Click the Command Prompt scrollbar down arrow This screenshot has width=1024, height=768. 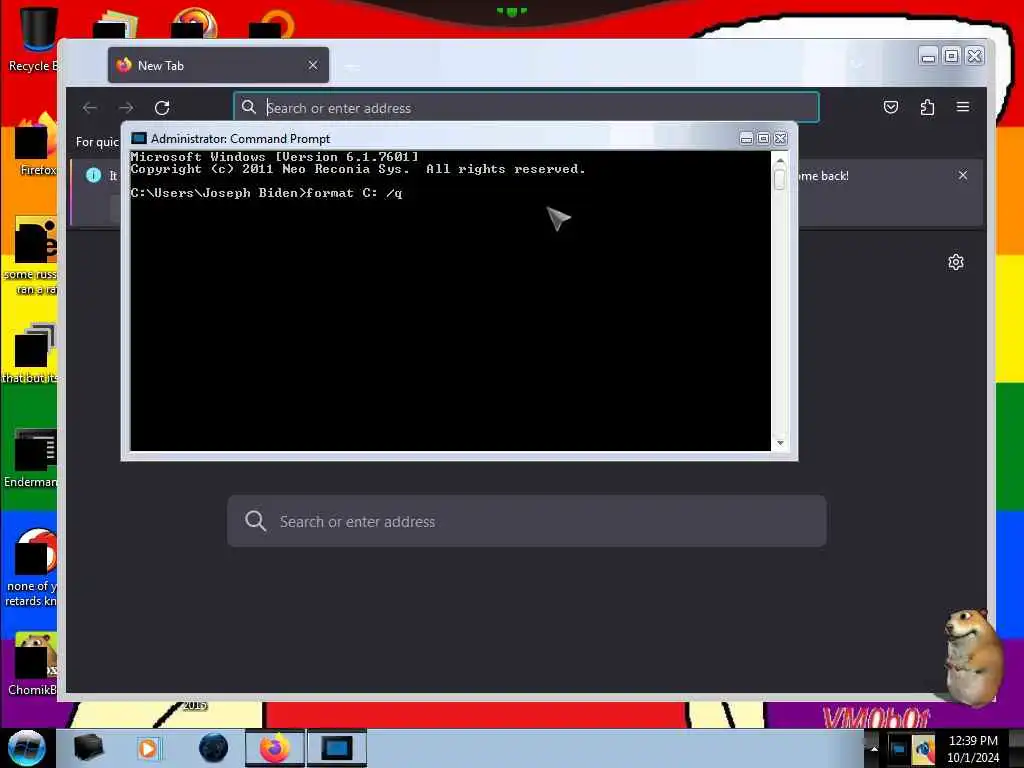[x=780, y=443]
